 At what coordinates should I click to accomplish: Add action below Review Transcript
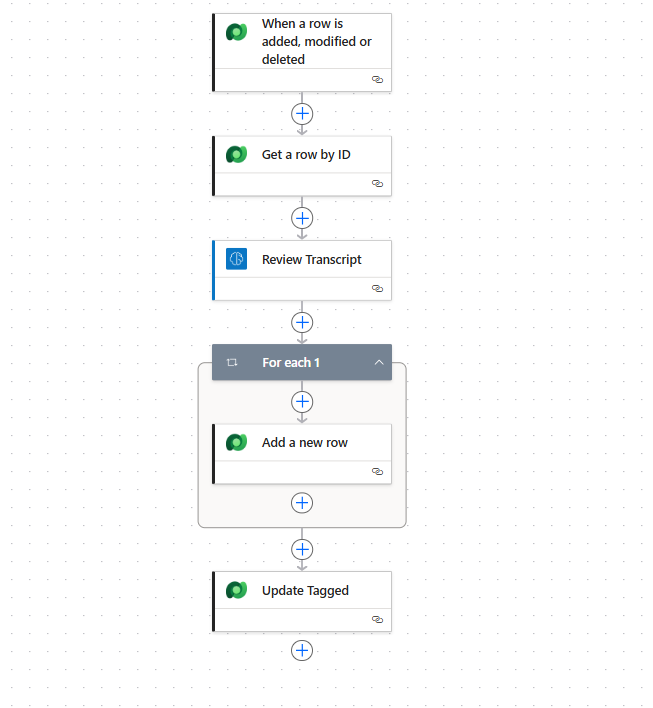302,322
